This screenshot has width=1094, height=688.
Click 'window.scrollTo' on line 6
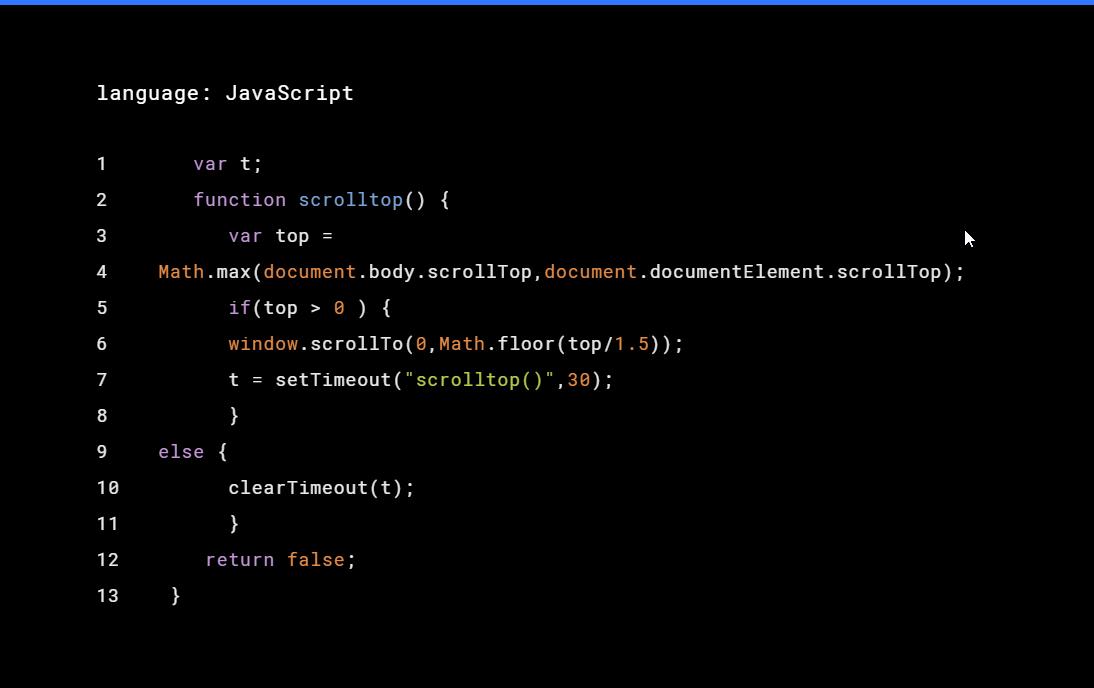coord(315,344)
